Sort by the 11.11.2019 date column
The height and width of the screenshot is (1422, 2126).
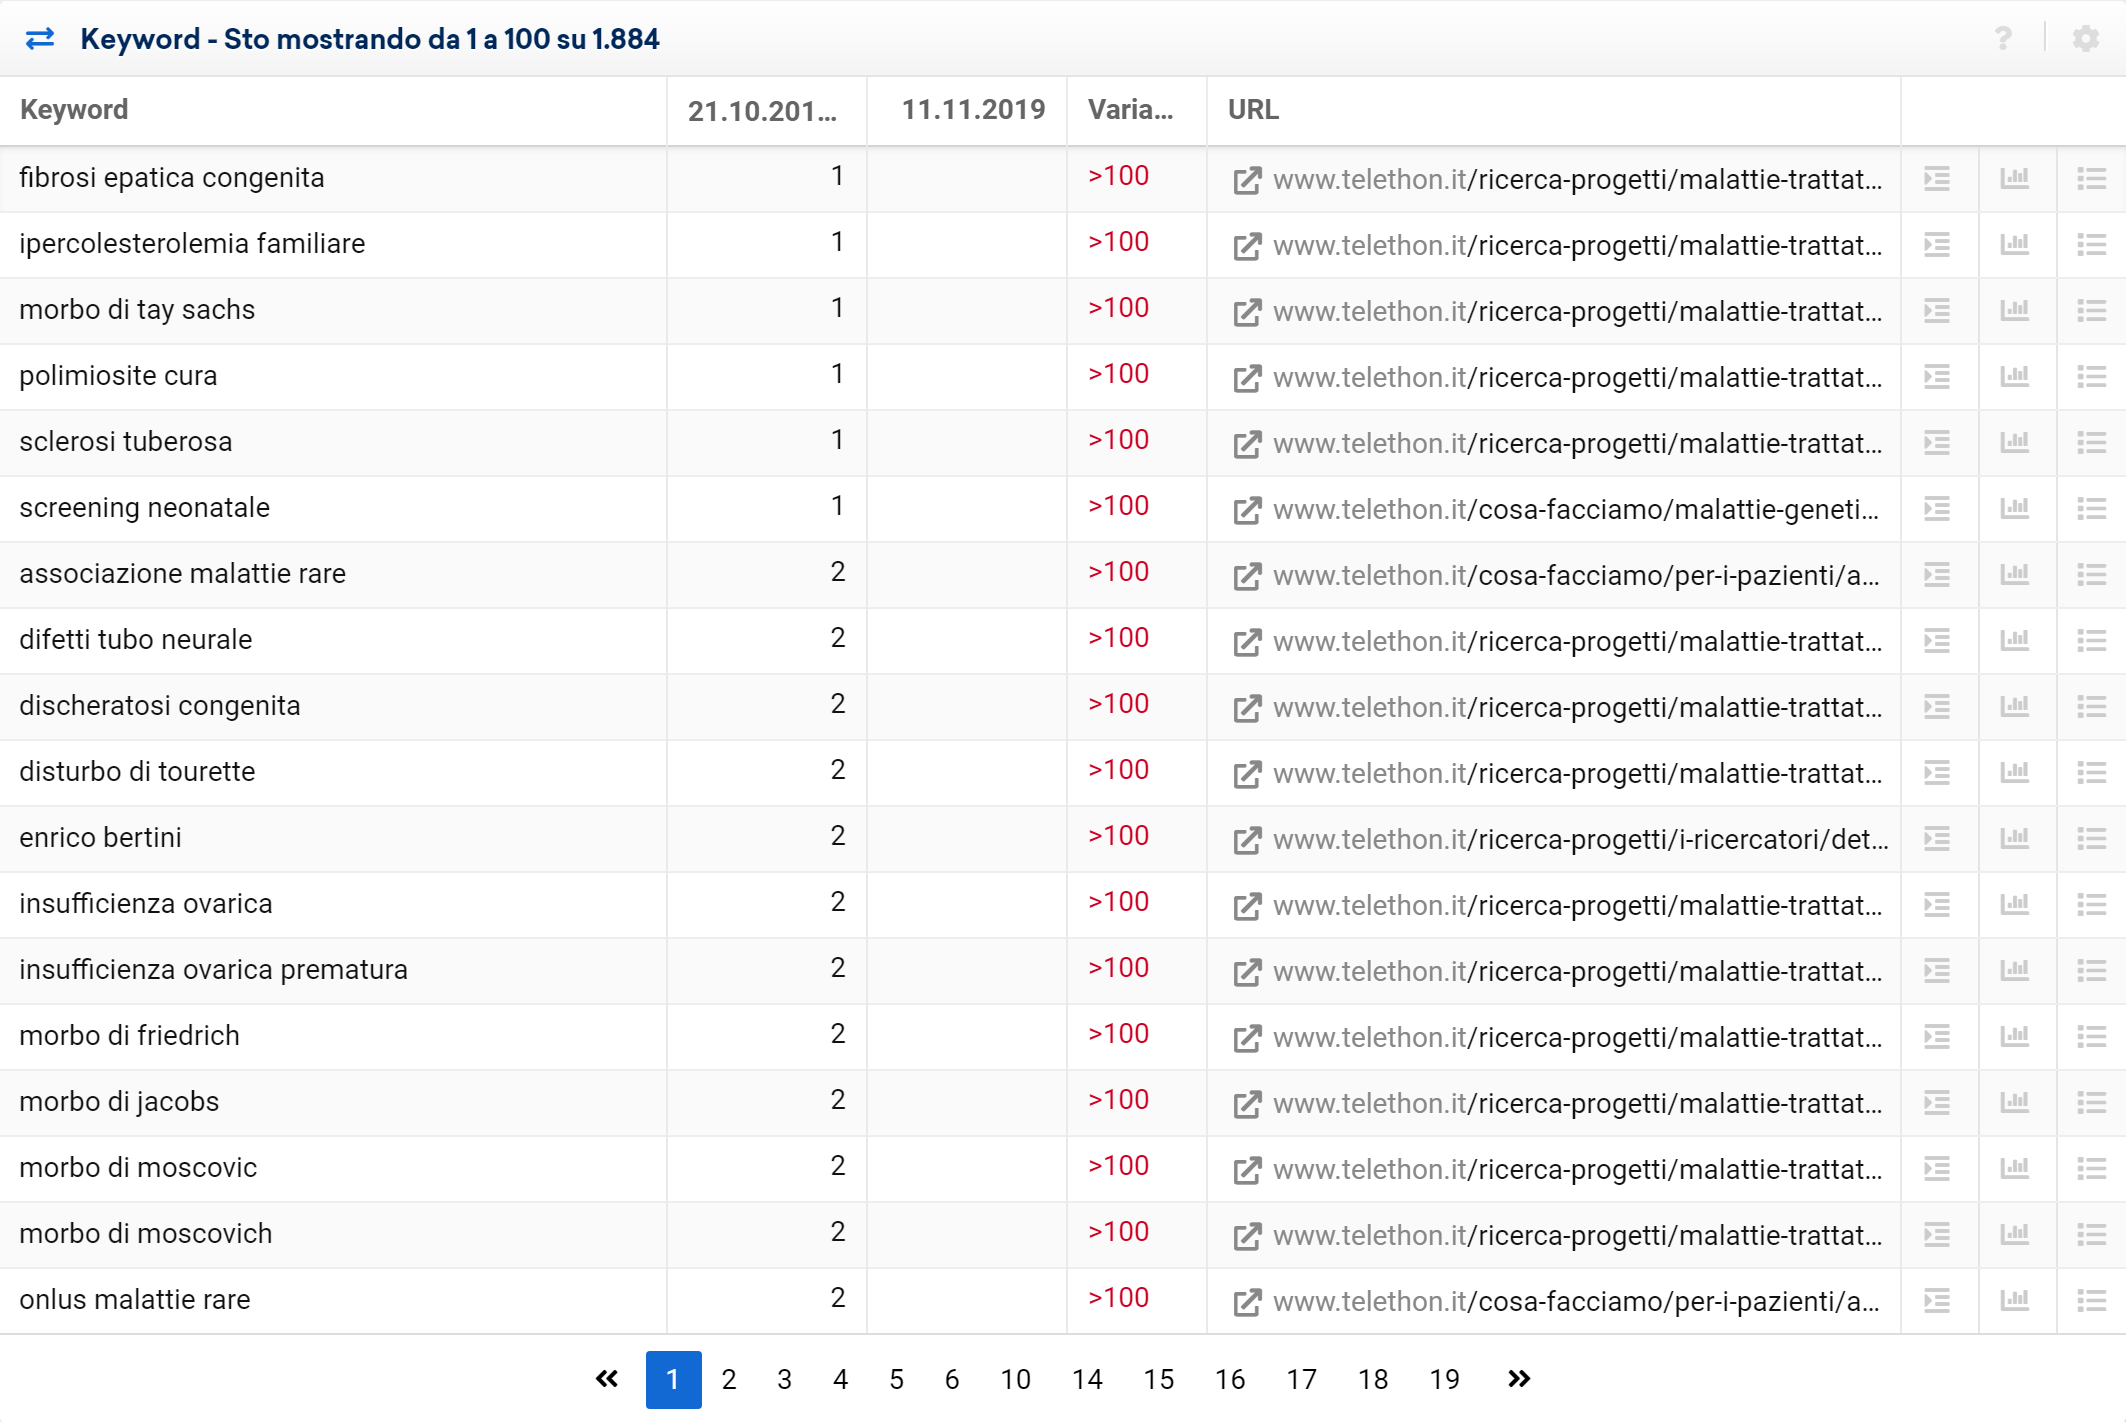(x=973, y=110)
